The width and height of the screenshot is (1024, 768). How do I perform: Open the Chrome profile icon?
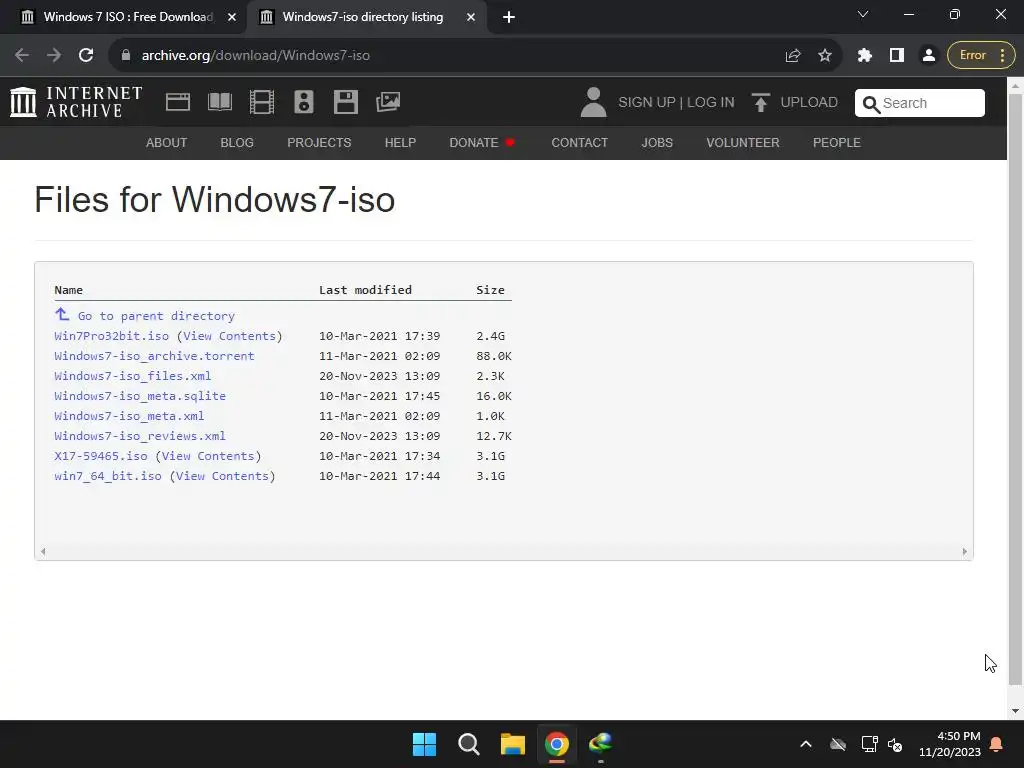coord(929,56)
